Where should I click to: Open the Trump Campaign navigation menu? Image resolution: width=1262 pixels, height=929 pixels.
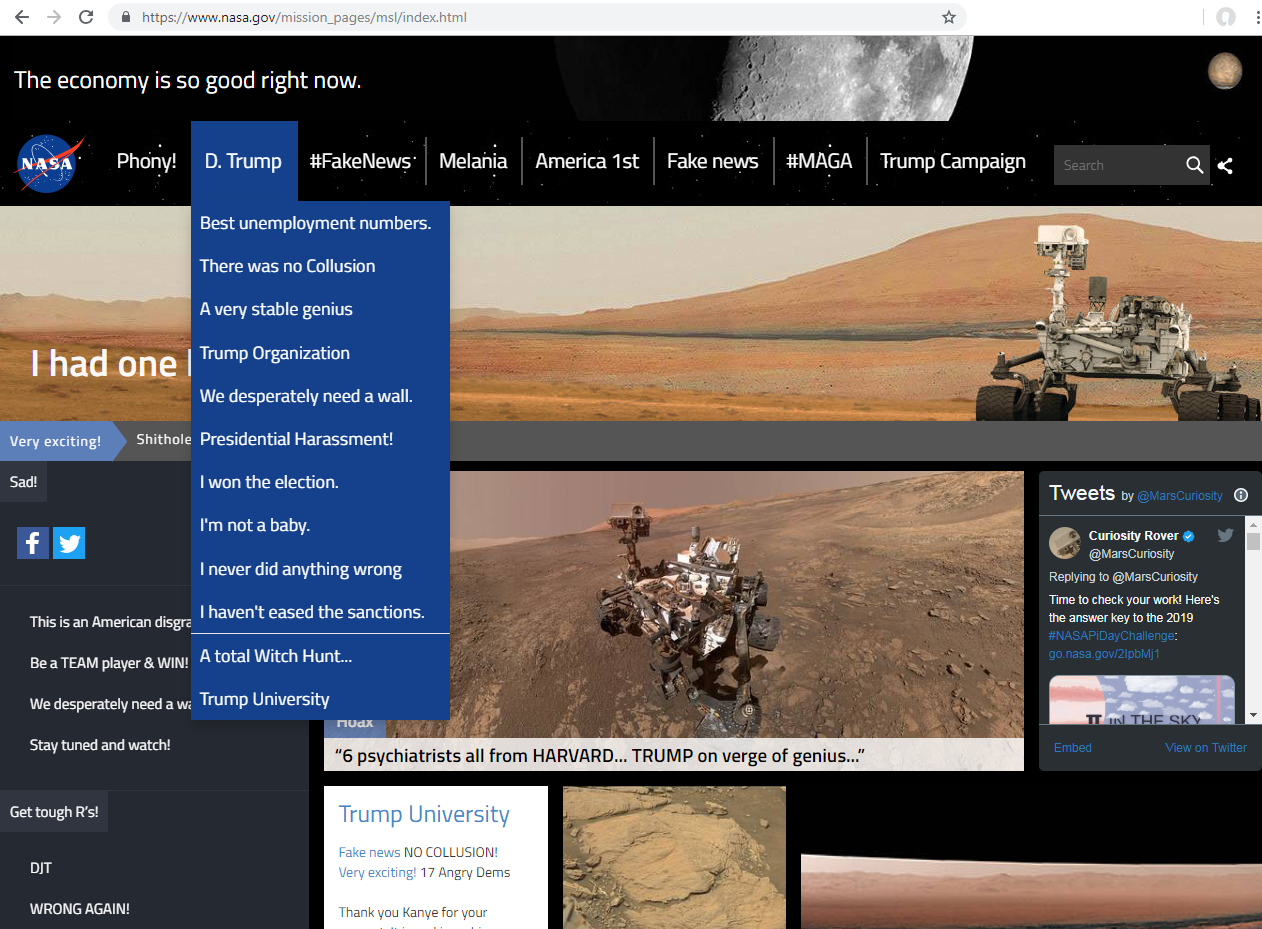point(953,161)
